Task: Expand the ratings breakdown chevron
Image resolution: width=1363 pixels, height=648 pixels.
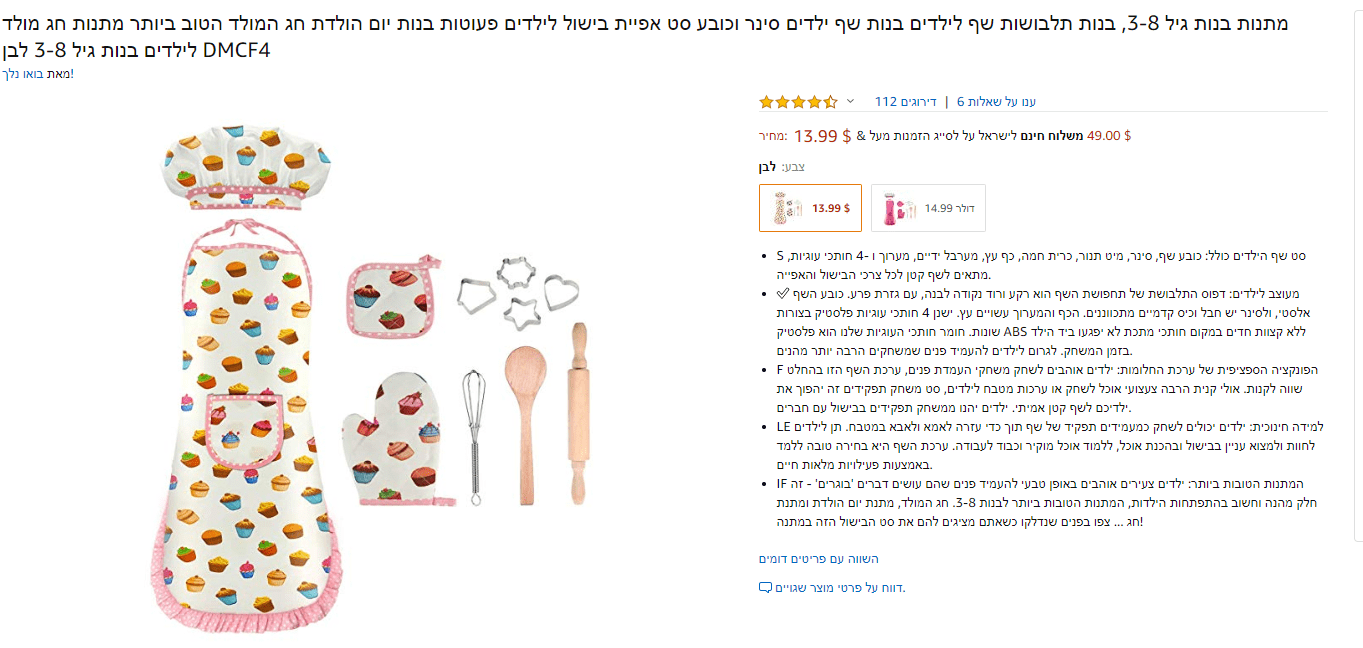Action: pyautogui.click(x=850, y=101)
